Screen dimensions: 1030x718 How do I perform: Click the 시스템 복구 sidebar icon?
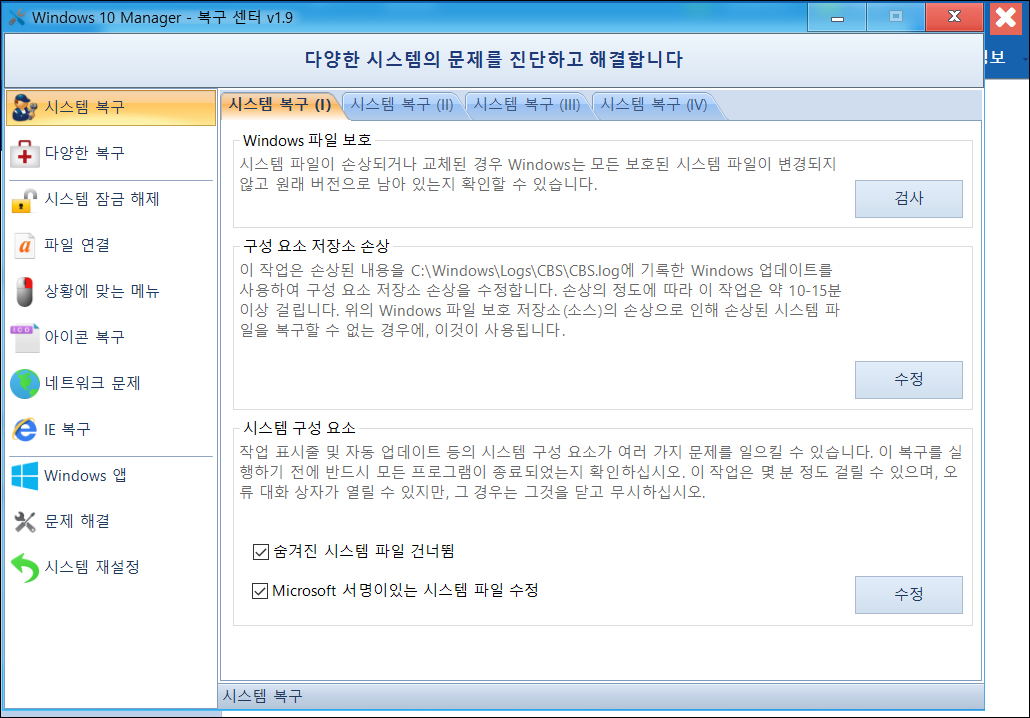(x=25, y=107)
